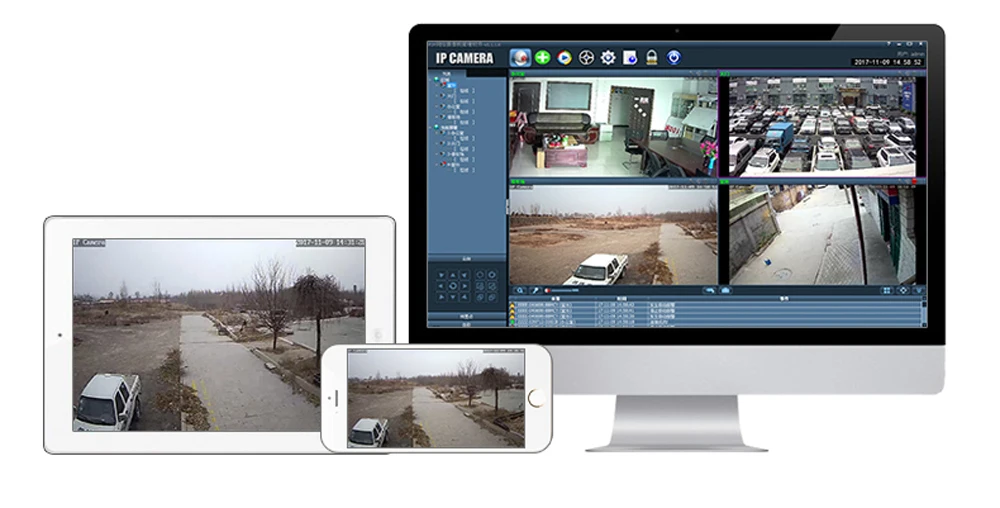Click PTZ down-left diagonal arrow
1000x508 pixels.
[441, 297]
